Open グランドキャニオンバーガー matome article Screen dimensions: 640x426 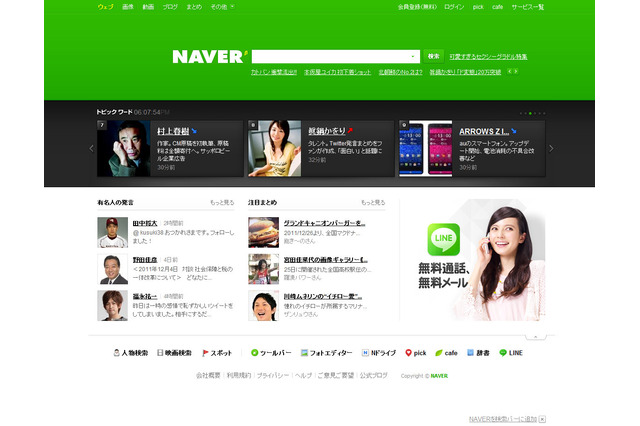(x=324, y=223)
